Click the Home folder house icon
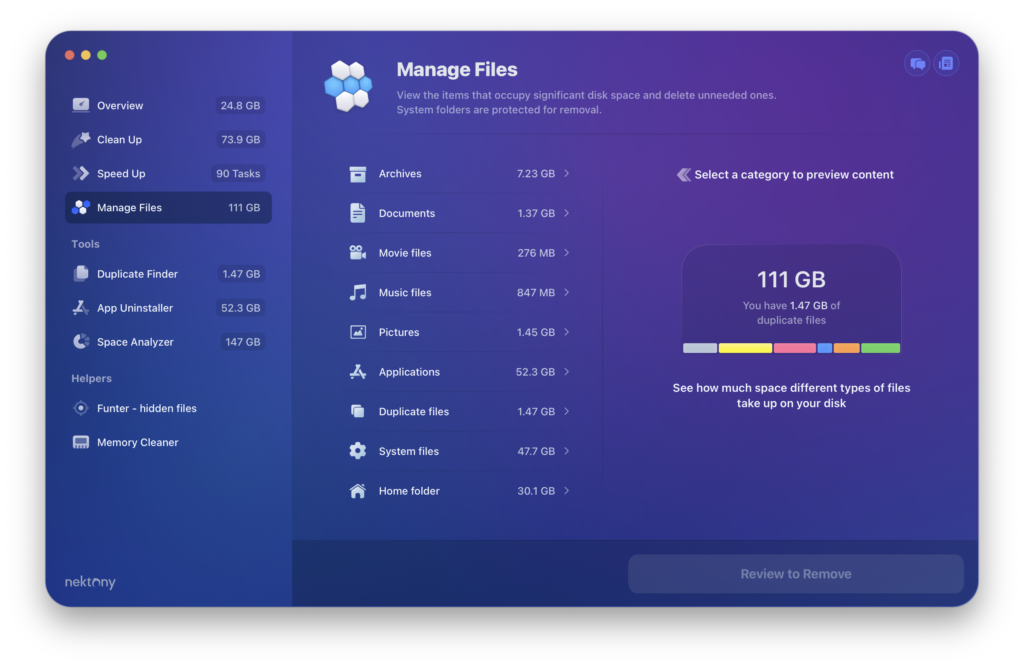 pos(357,491)
